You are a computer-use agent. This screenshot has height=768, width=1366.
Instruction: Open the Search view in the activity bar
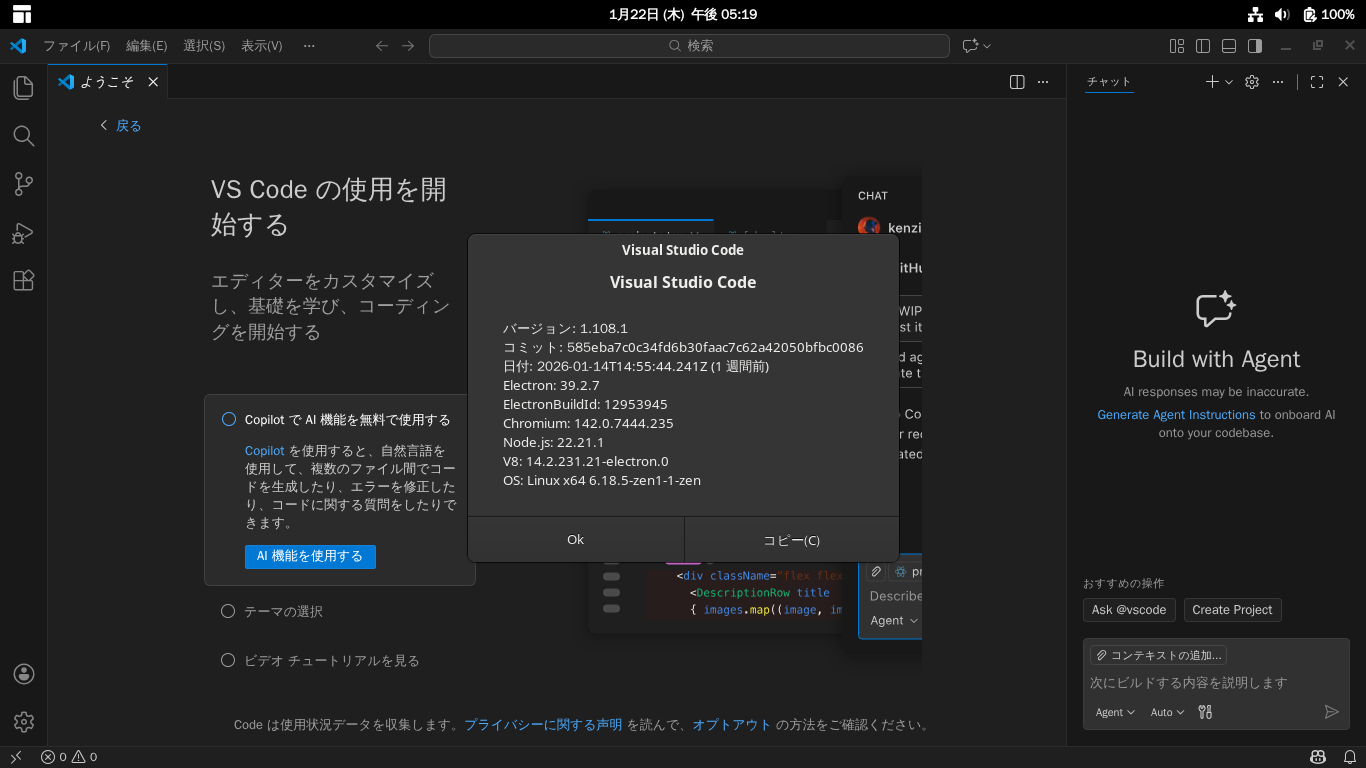pos(24,136)
